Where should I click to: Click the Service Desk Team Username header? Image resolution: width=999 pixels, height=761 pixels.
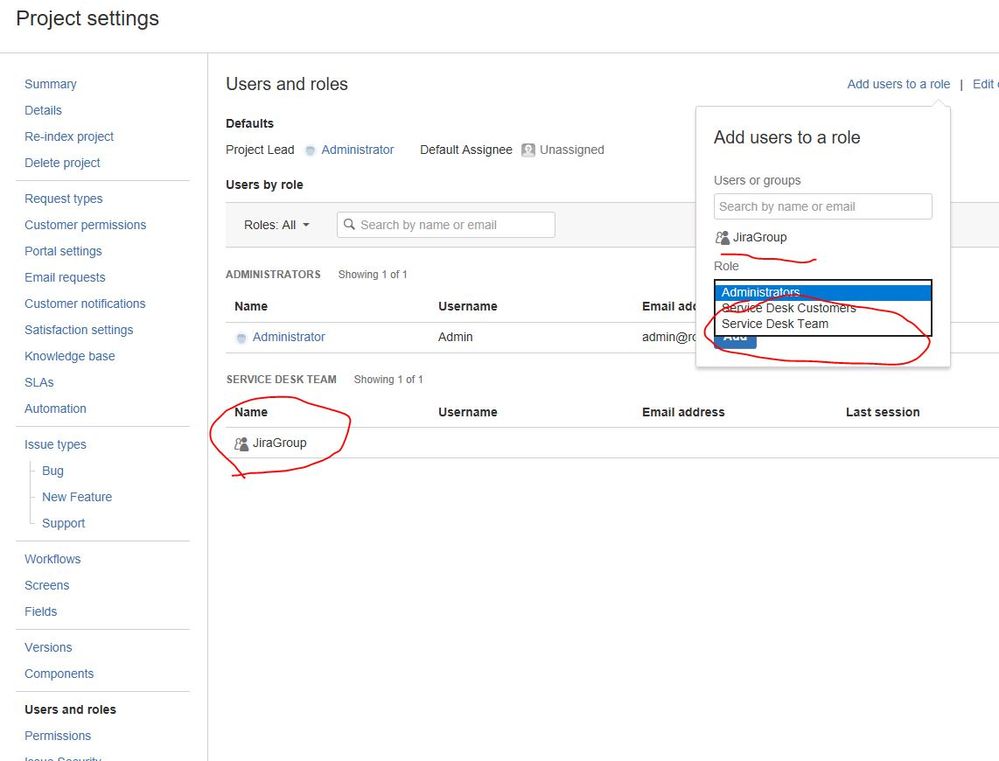(x=468, y=412)
